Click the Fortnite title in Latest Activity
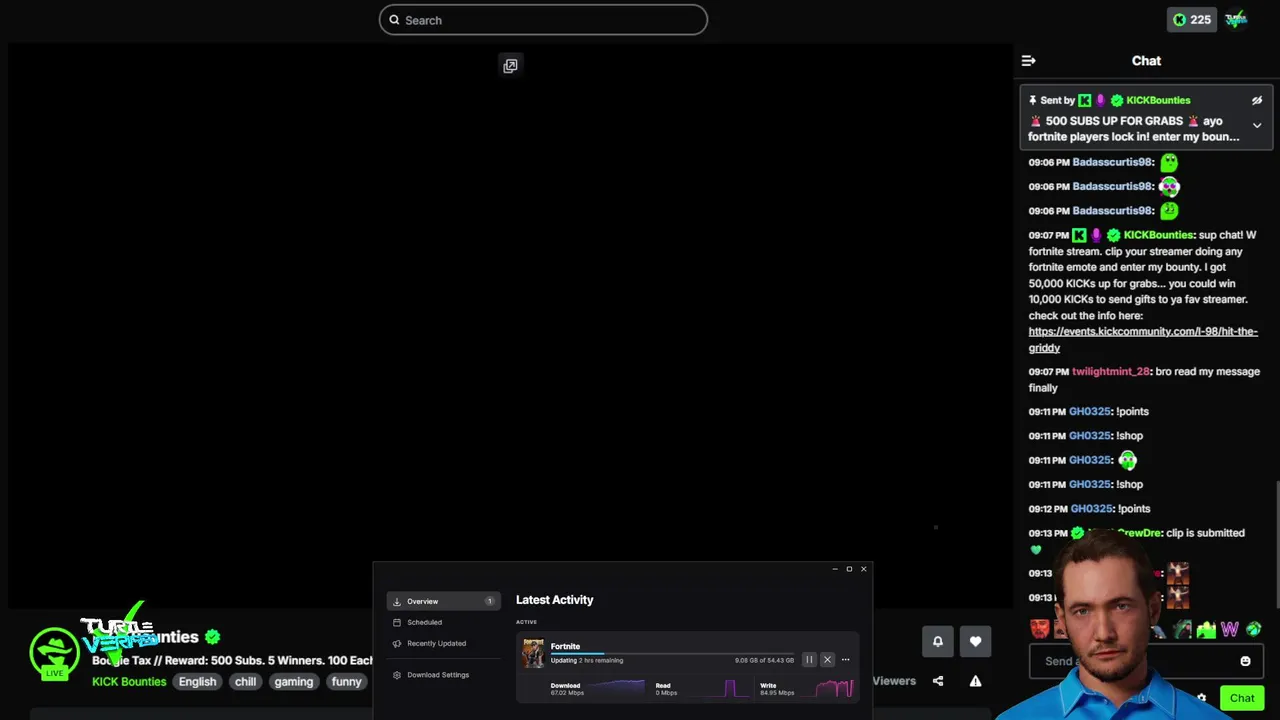Viewport: 1280px width, 720px height. [x=565, y=646]
